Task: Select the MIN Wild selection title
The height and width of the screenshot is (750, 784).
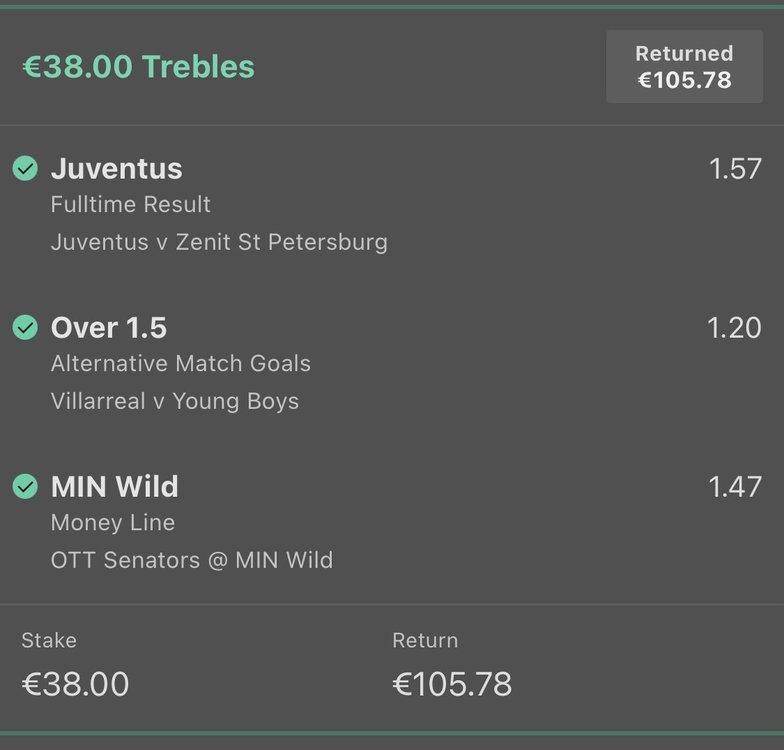Action: (114, 487)
